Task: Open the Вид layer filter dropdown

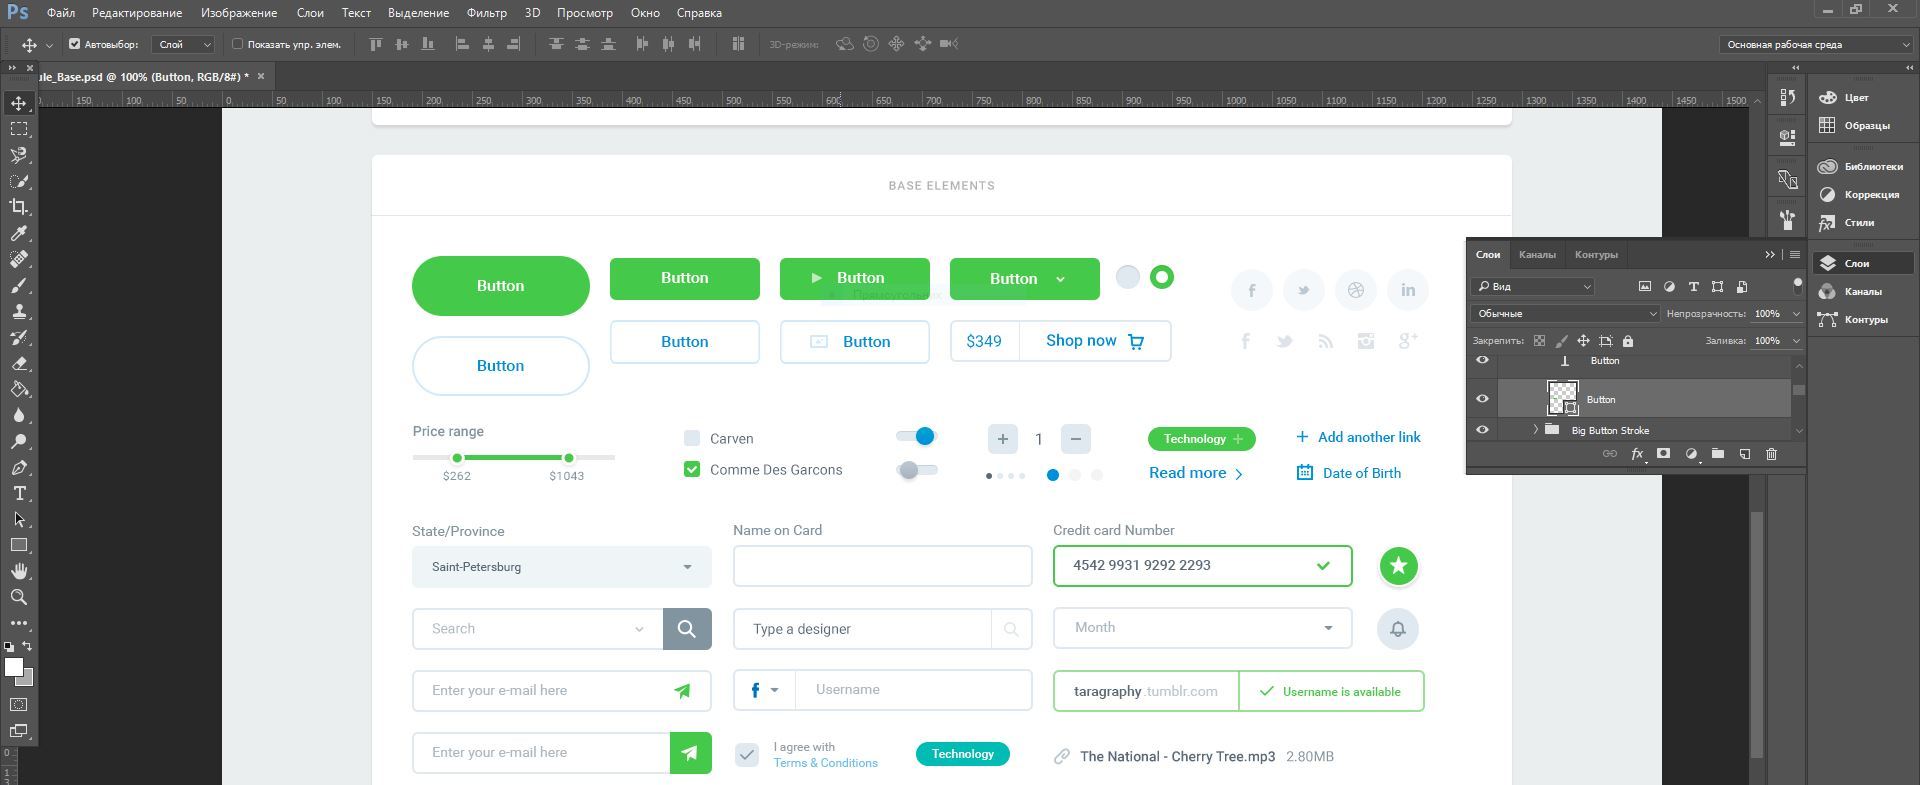Action: pos(1533,286)
